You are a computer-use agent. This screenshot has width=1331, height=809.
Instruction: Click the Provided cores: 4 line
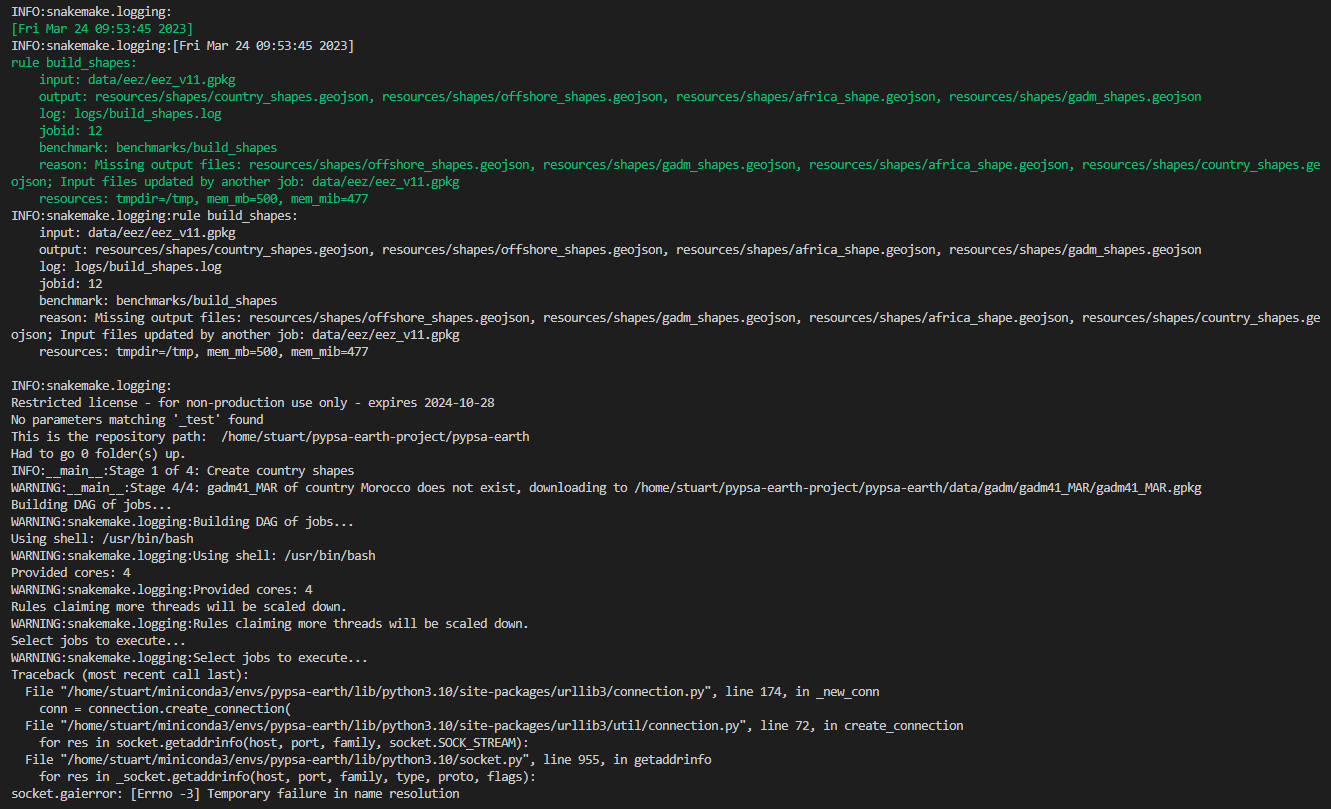click(68, 572)
